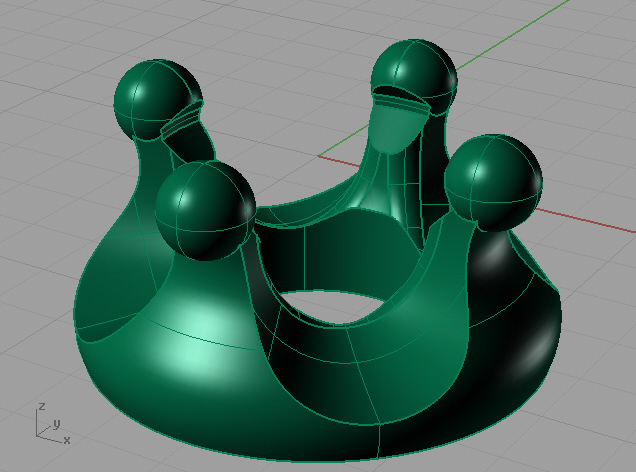Click the x axis label on axis icon

67,439
